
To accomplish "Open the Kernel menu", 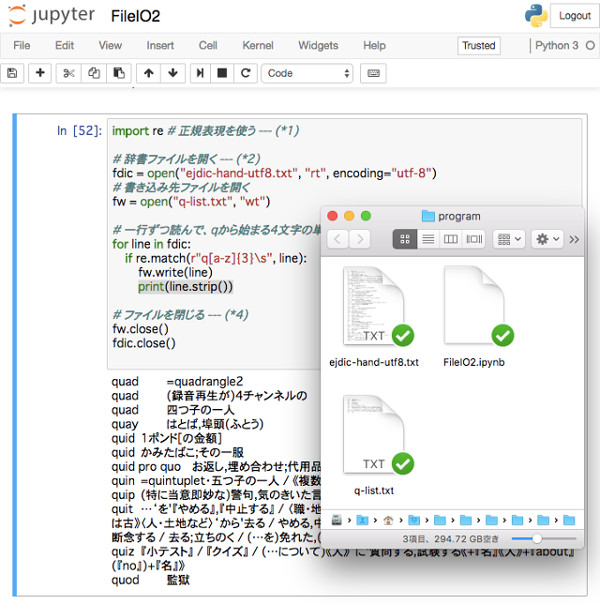I will 257,45.
